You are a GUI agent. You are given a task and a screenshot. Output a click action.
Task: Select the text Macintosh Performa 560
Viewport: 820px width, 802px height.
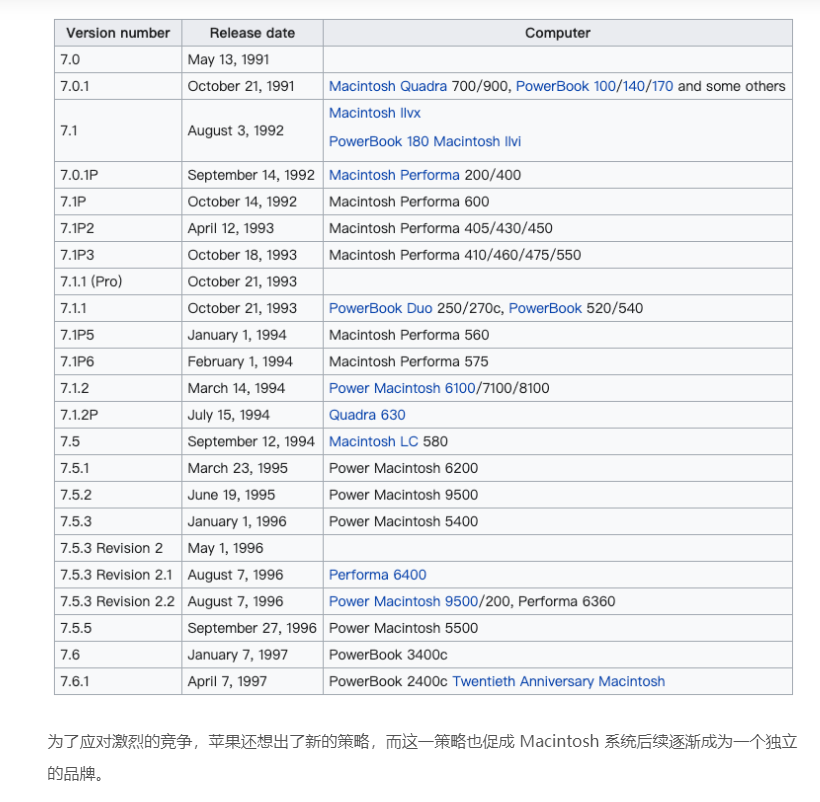[x=409, y=335]
